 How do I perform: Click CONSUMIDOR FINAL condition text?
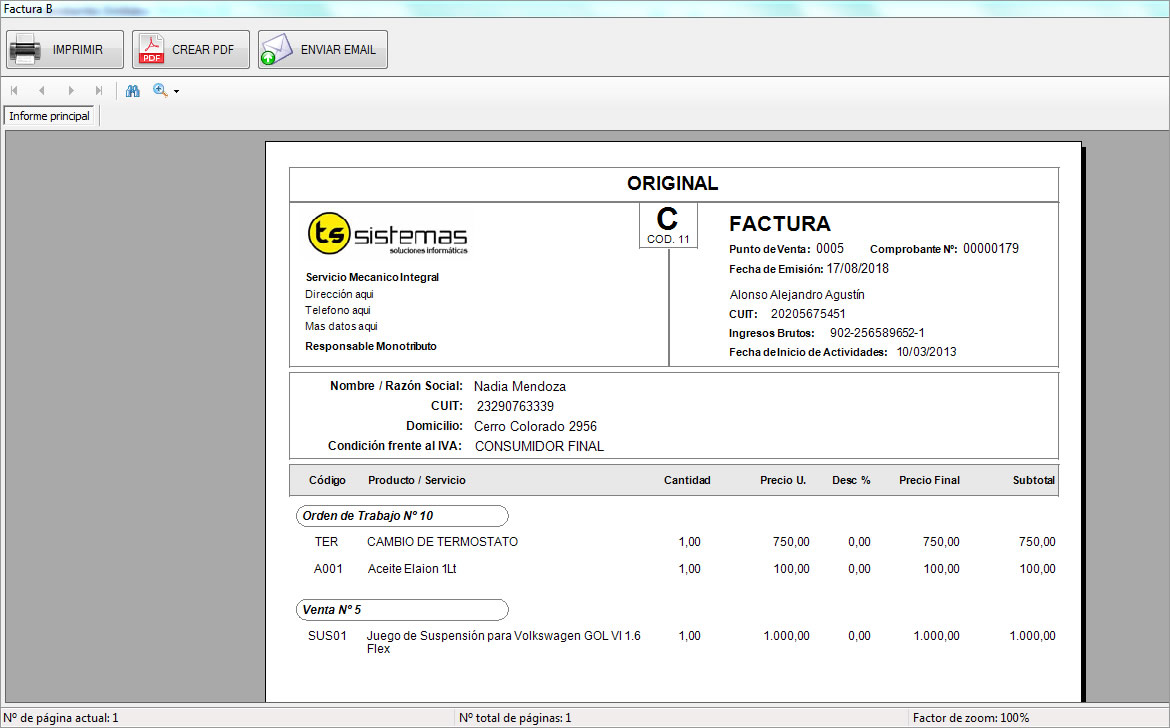tap(539, 446)
